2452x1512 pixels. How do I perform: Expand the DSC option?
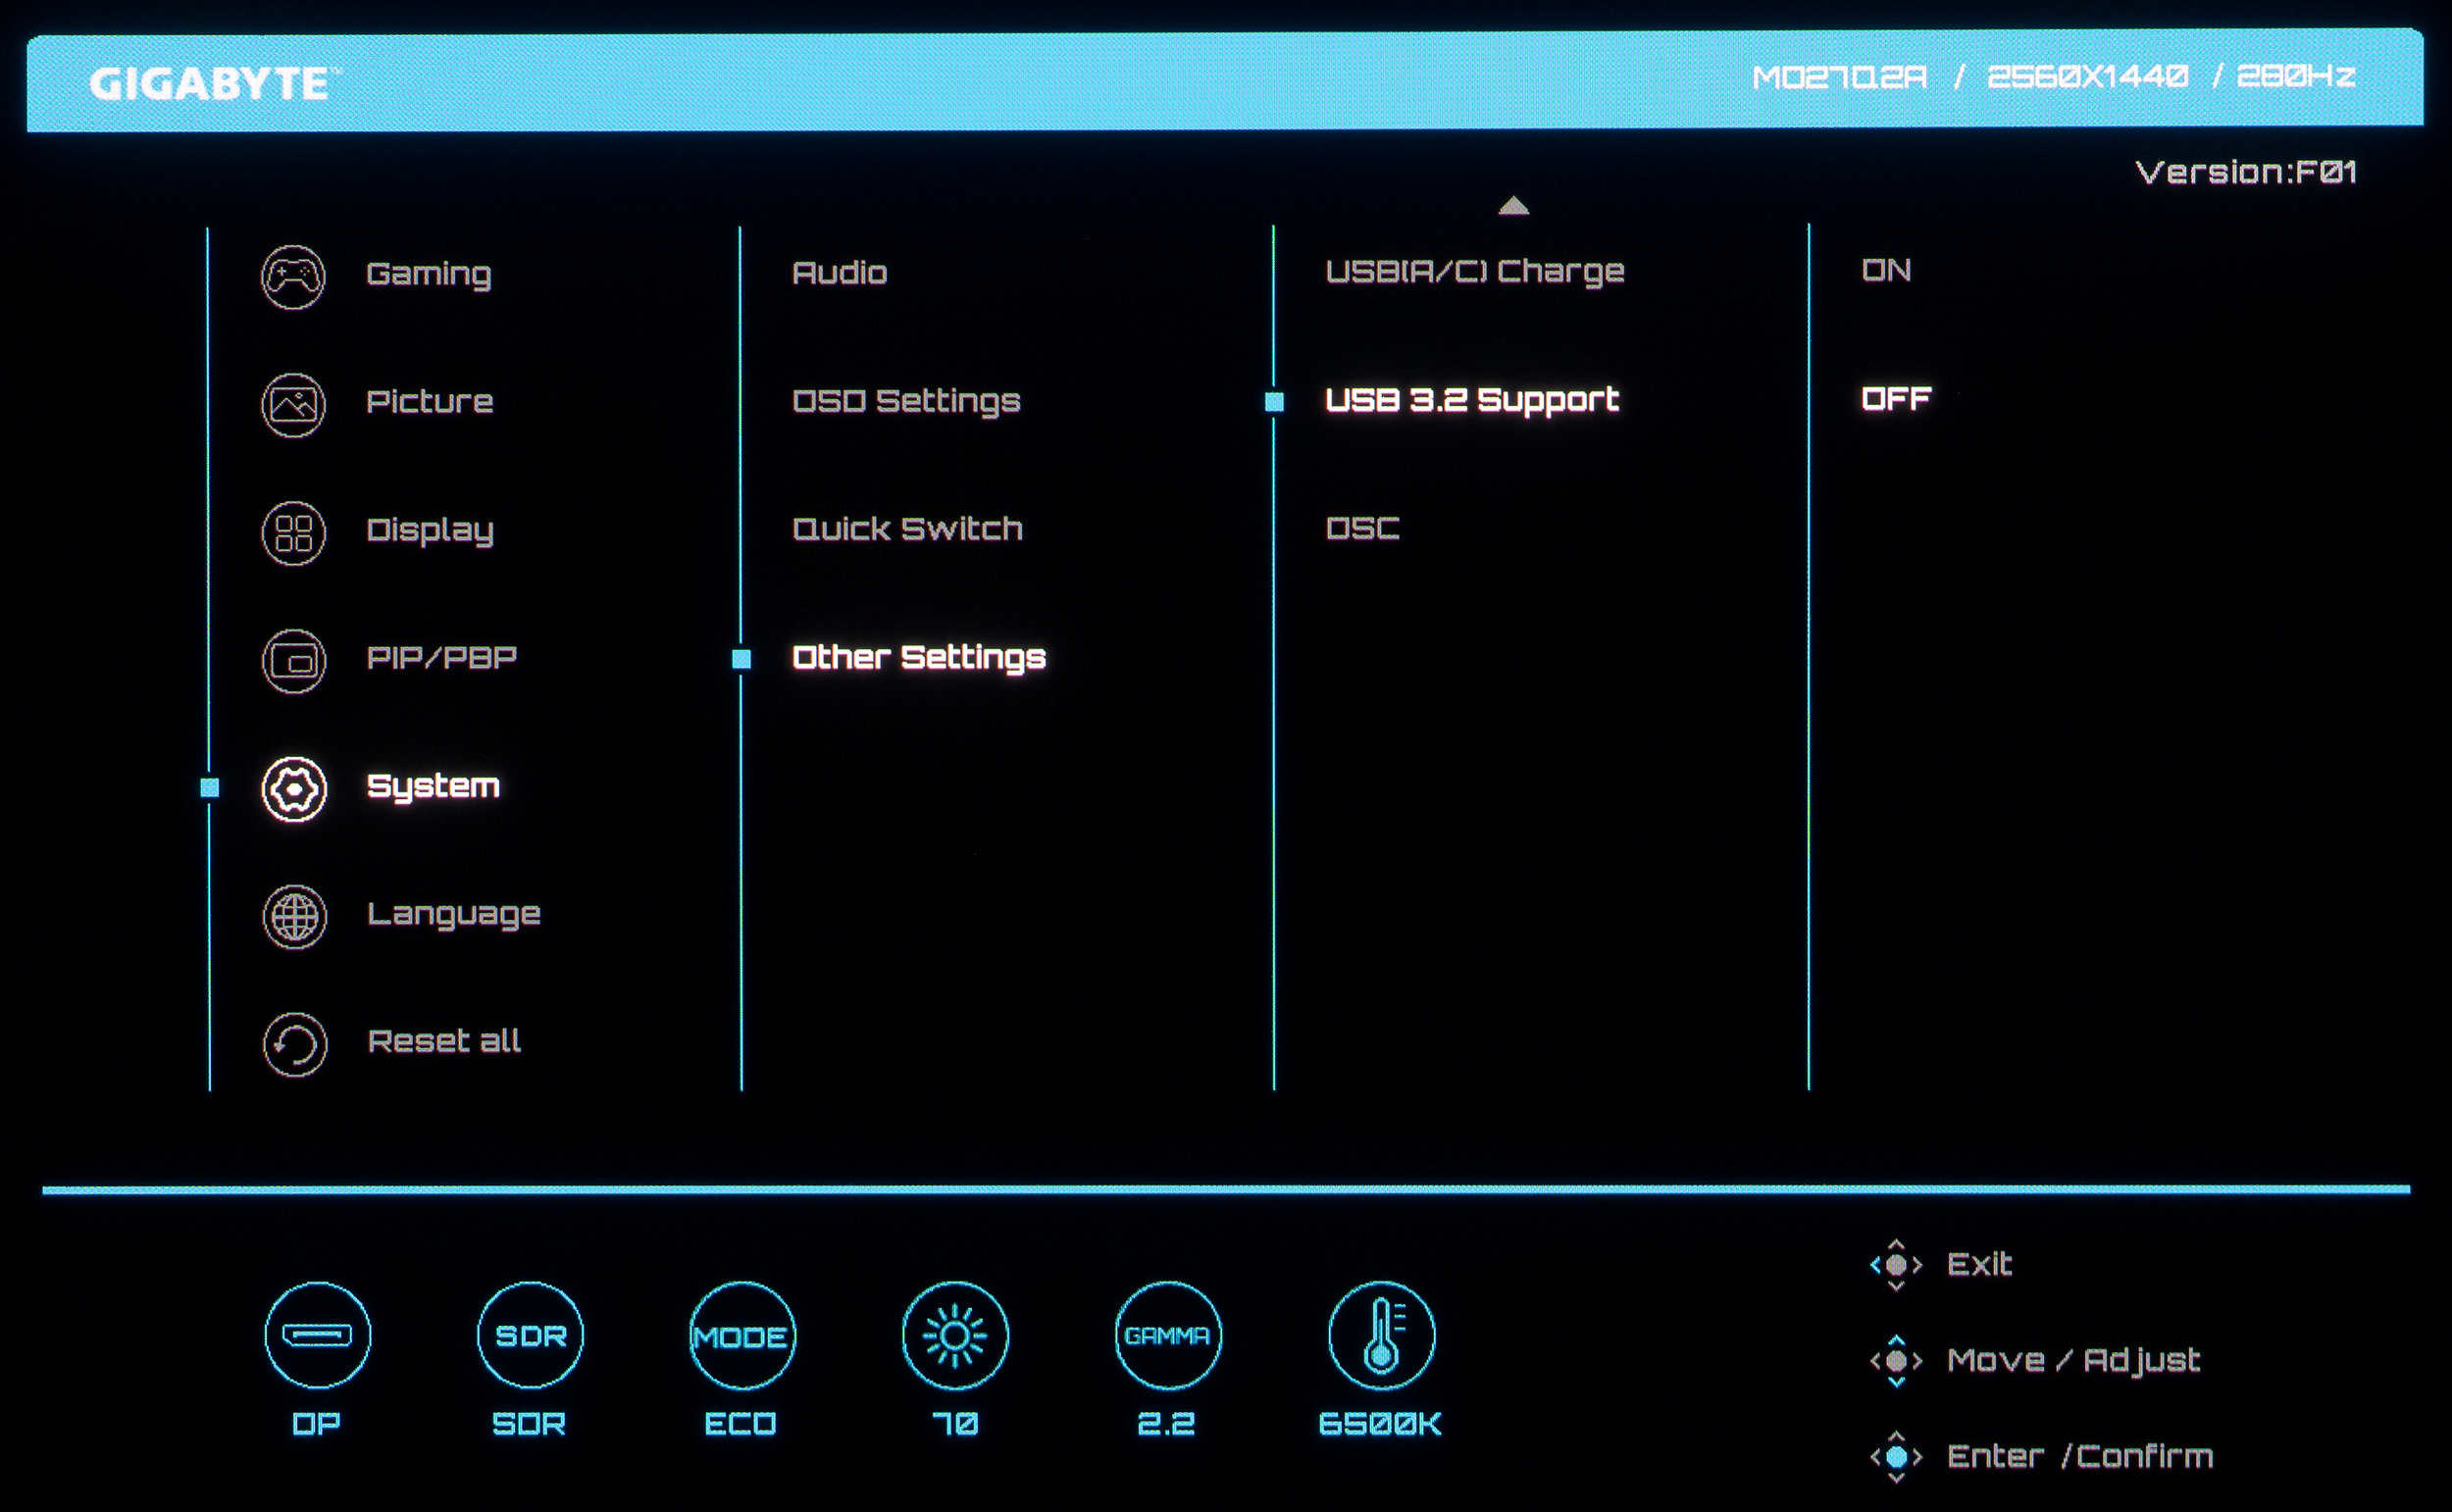point(1362,528)
